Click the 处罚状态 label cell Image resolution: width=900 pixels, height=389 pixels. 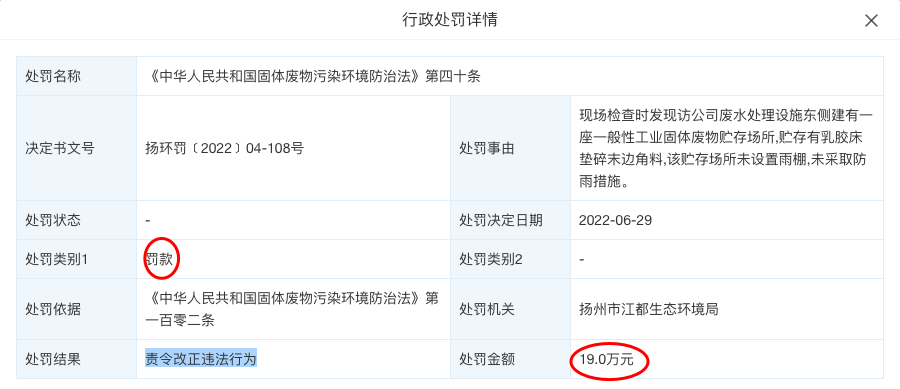tap(76, 220)
